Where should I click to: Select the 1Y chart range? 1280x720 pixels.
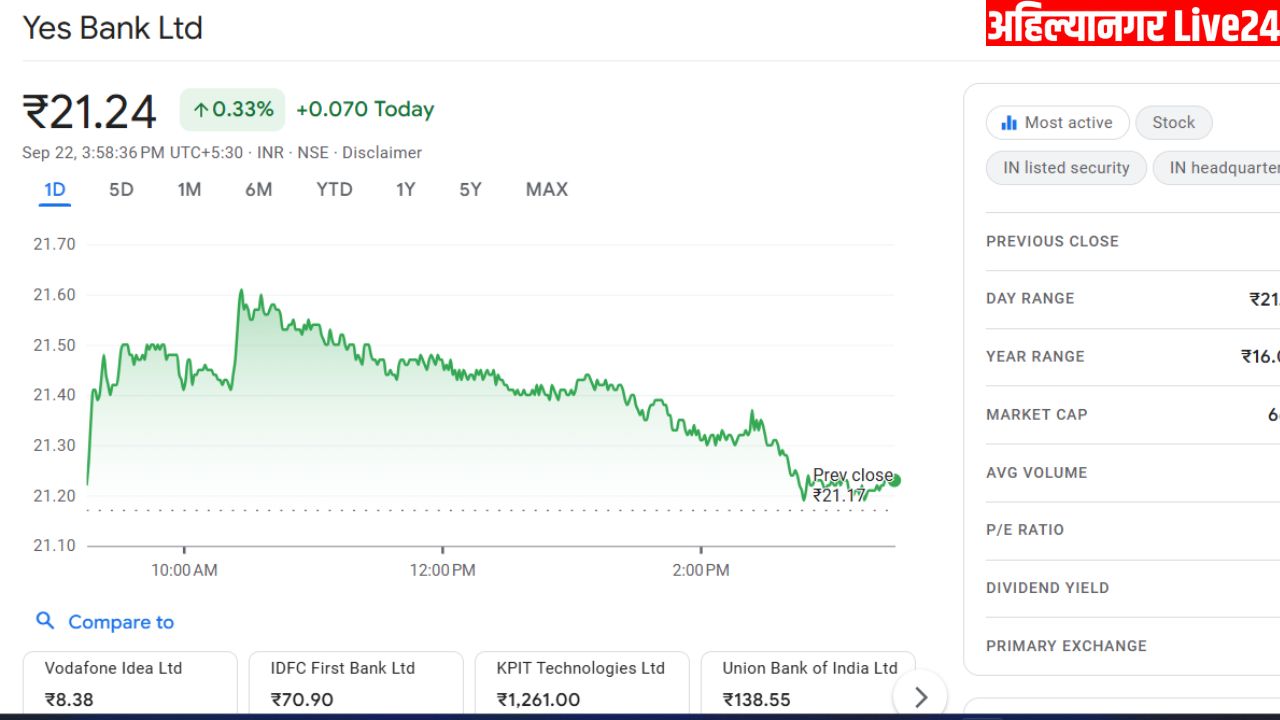tap(405, 189)
